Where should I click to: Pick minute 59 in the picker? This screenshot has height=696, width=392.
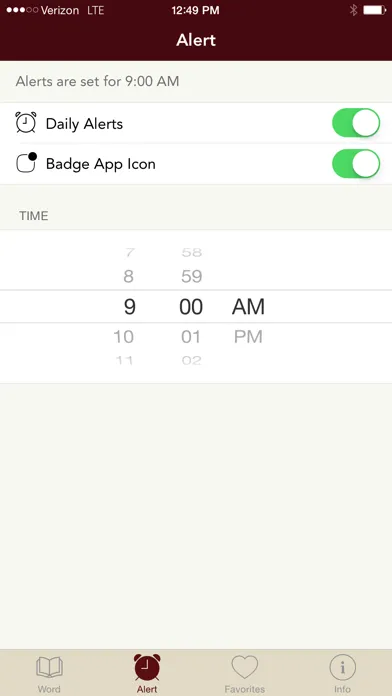pos(191,277)
